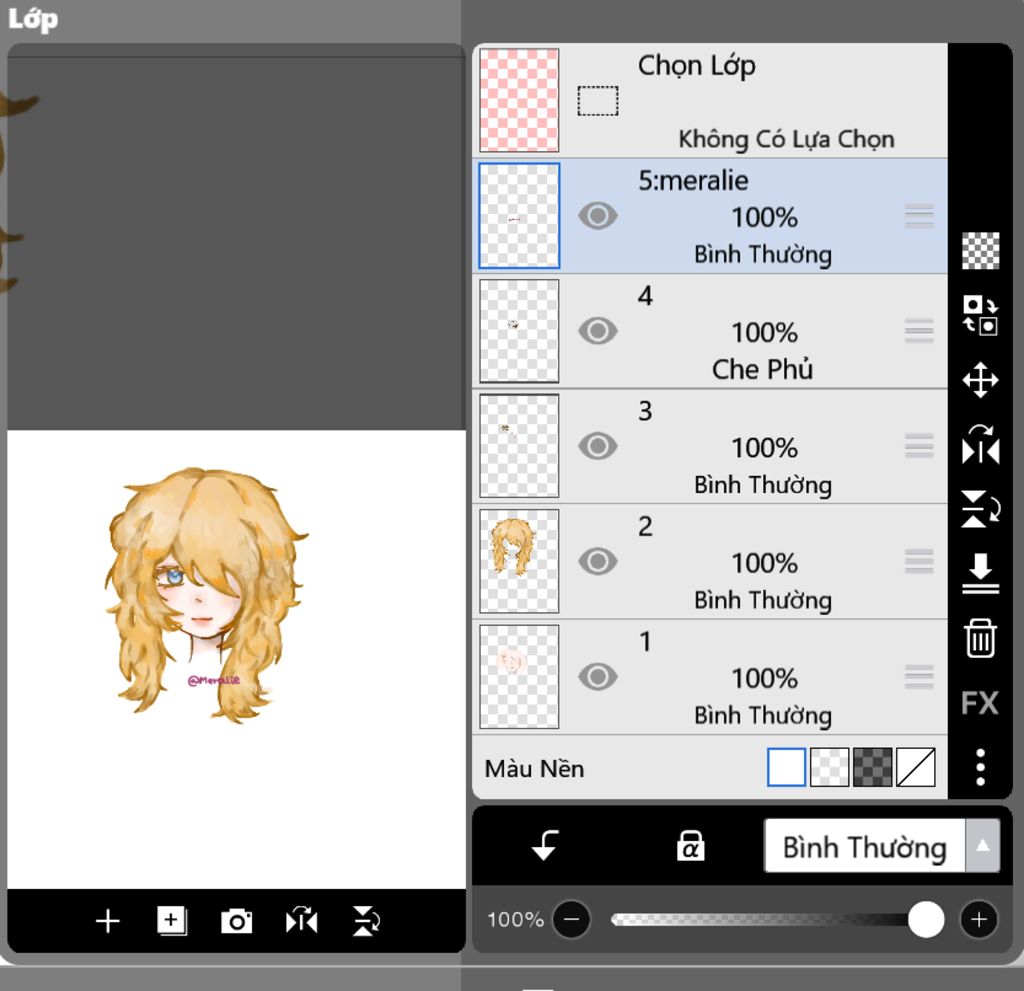Flip layer horizontally in right sidebar

(x=980, y=445)
